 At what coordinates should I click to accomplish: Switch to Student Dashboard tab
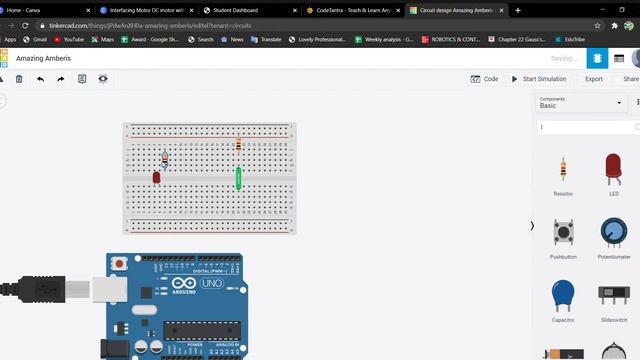[x=250, y=10]
